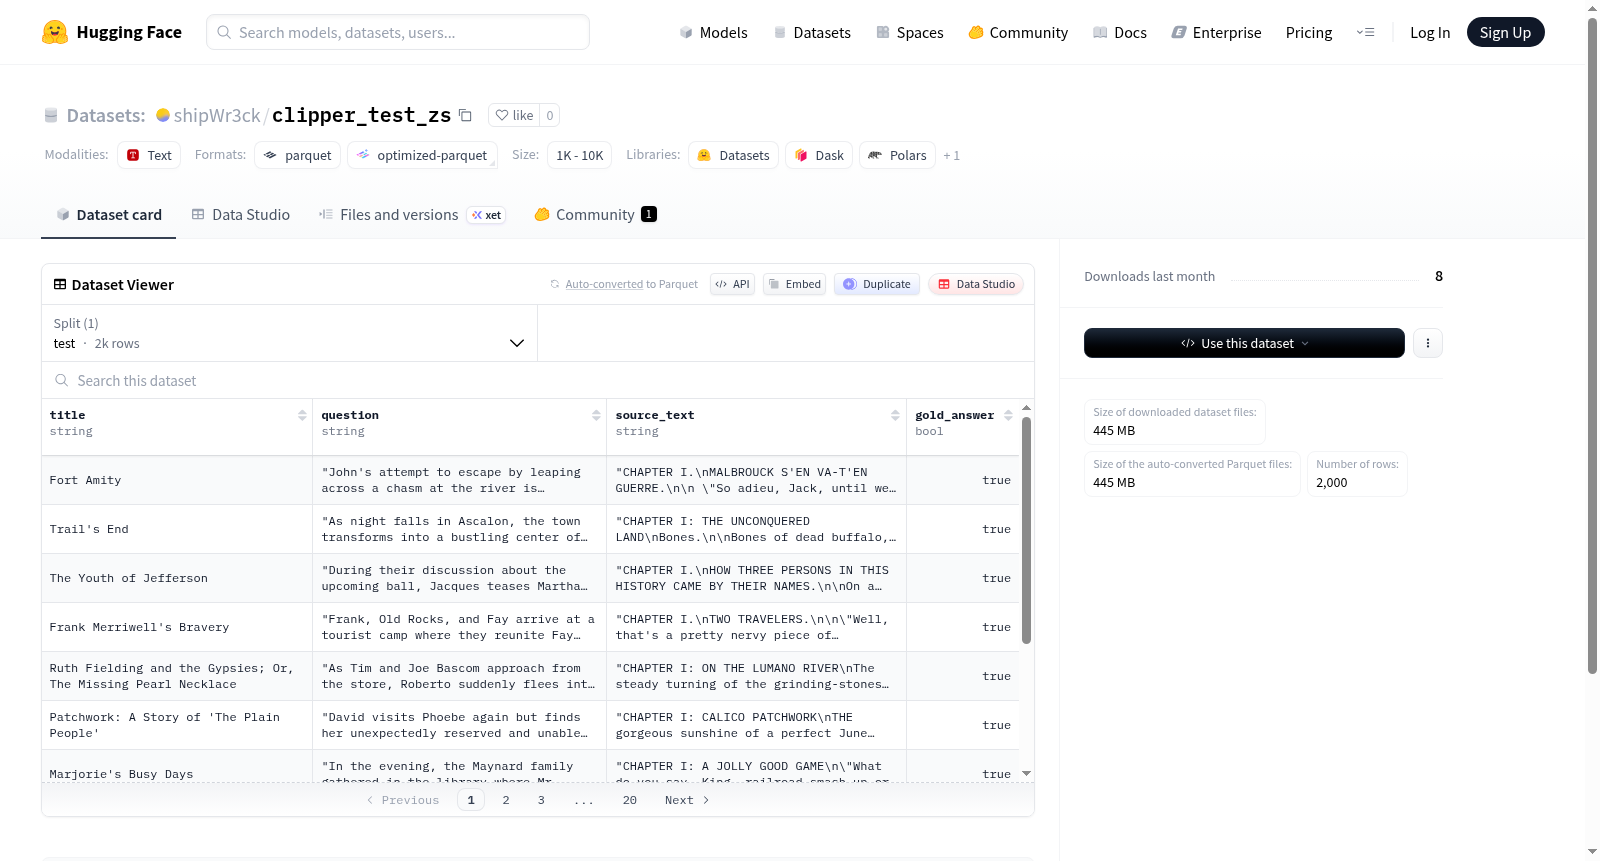
Task: Open the shipWr3ck profile link
Action: [217, 115]
